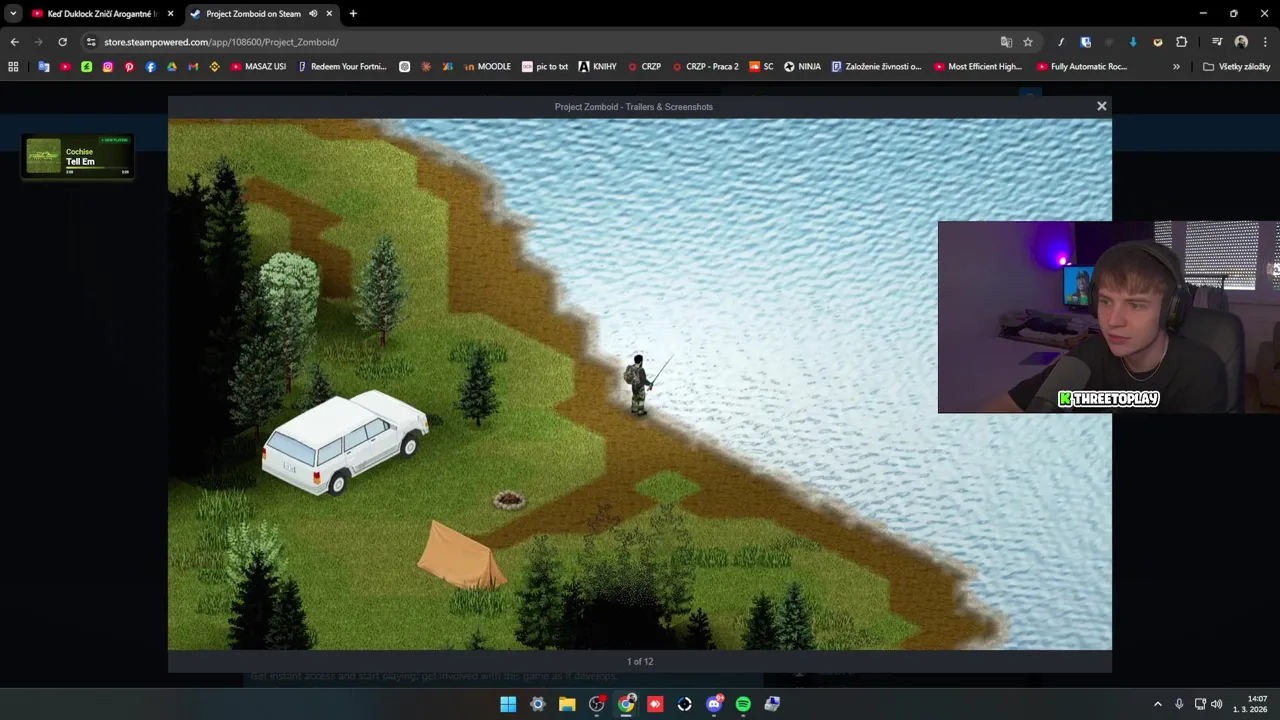1280x720 pixels.
Task: Close the Trailers & Screenshots viewer
Action: (1102, 106)
